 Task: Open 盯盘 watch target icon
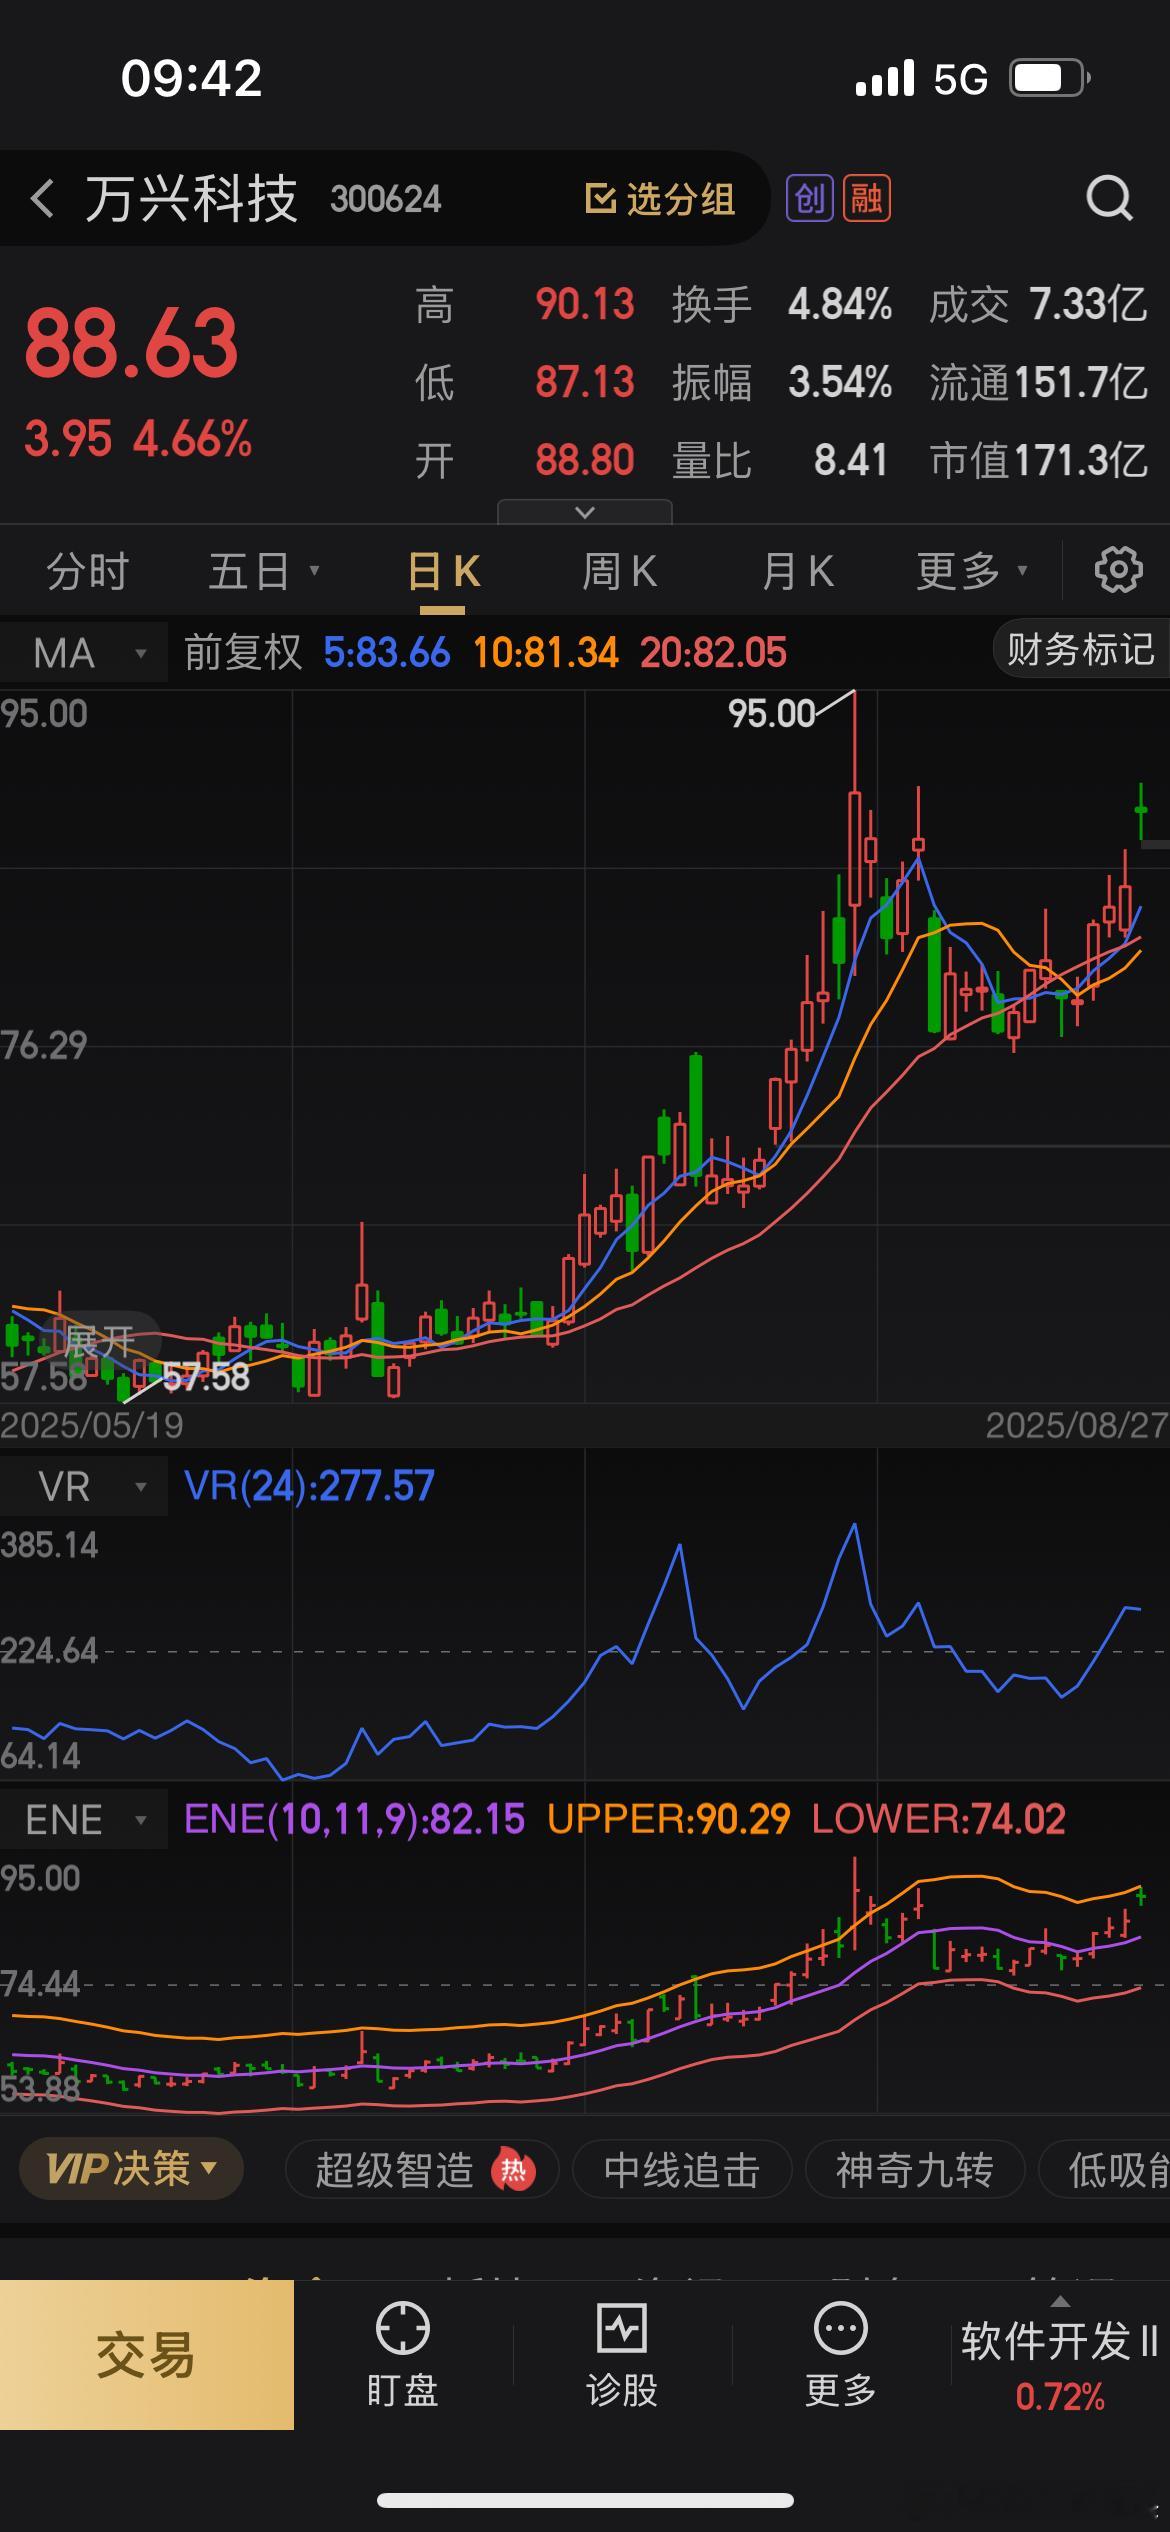402,2328
